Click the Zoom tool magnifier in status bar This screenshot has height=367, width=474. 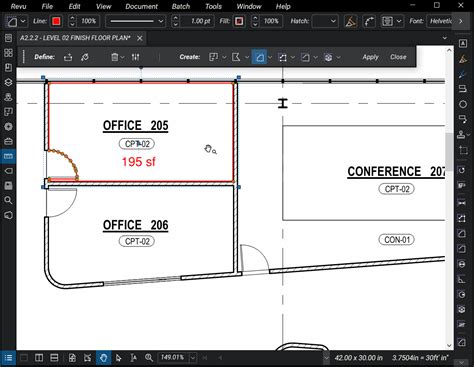(149, 358)
